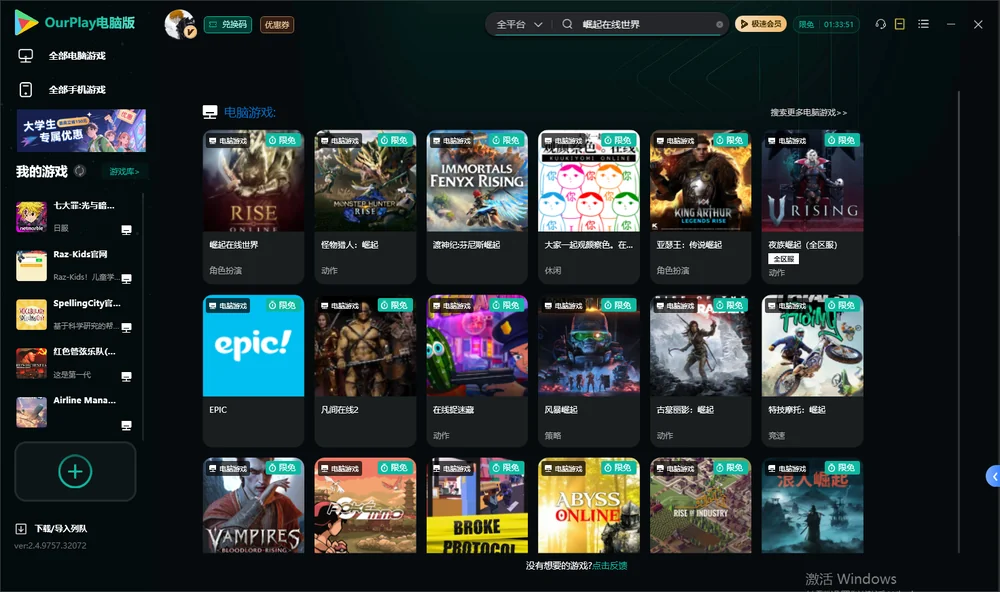Click the plus icon to add a game

pyautogui.click(x=75, y=471)
